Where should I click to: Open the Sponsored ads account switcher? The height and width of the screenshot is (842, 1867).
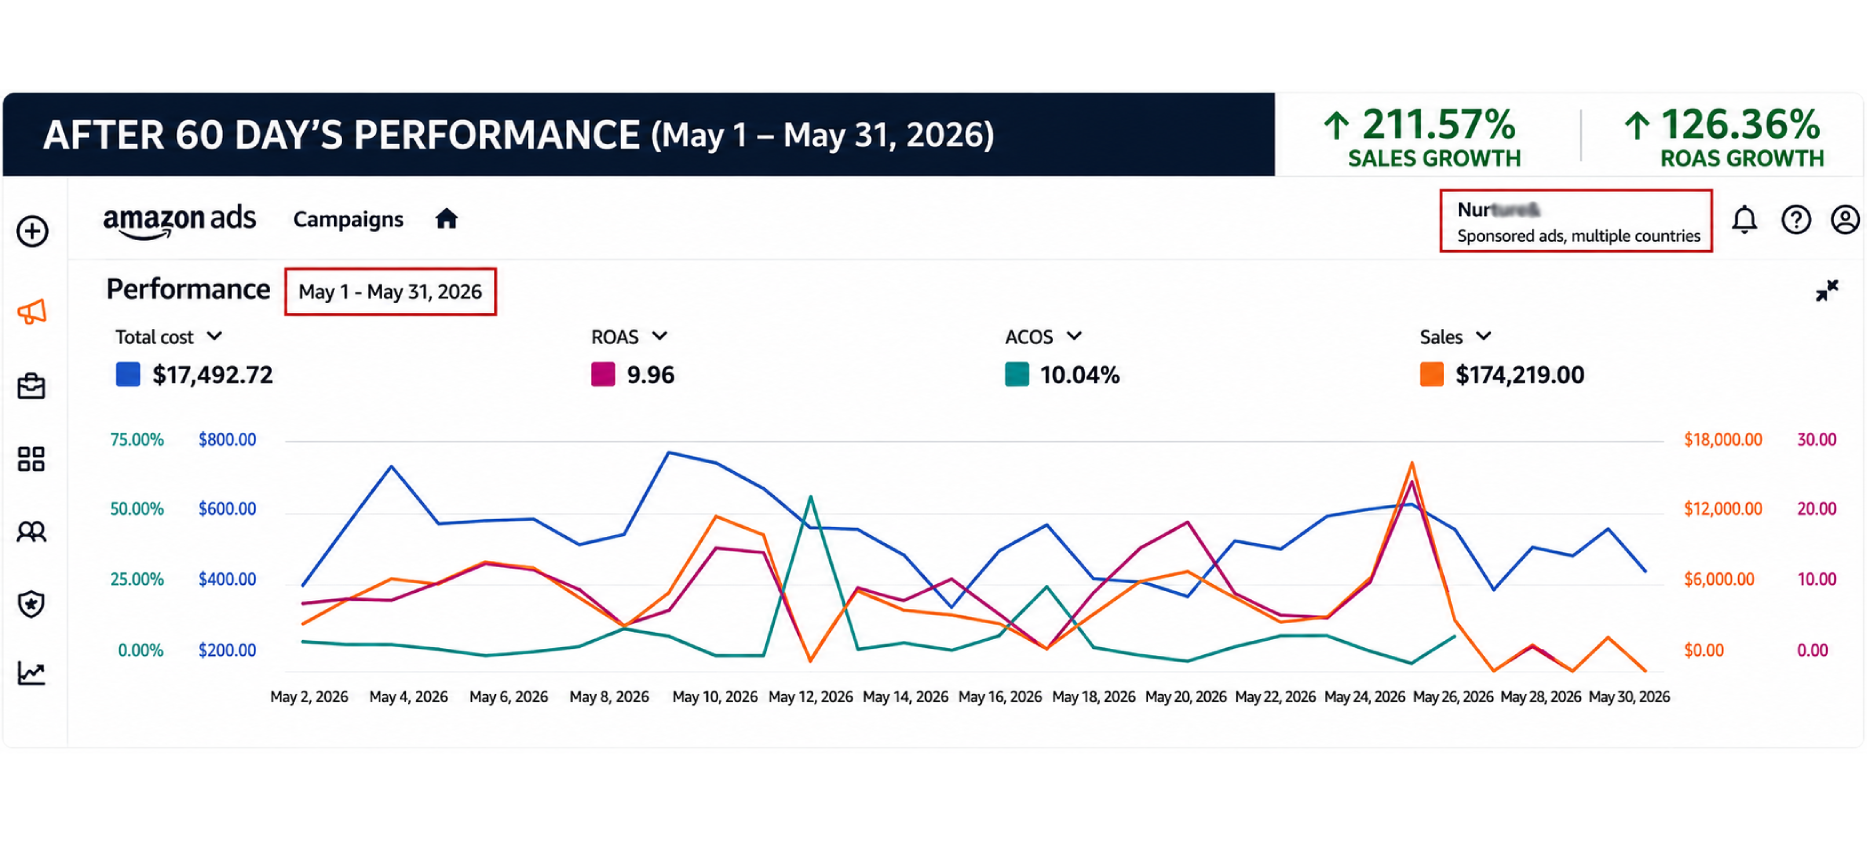point(1576,221)
